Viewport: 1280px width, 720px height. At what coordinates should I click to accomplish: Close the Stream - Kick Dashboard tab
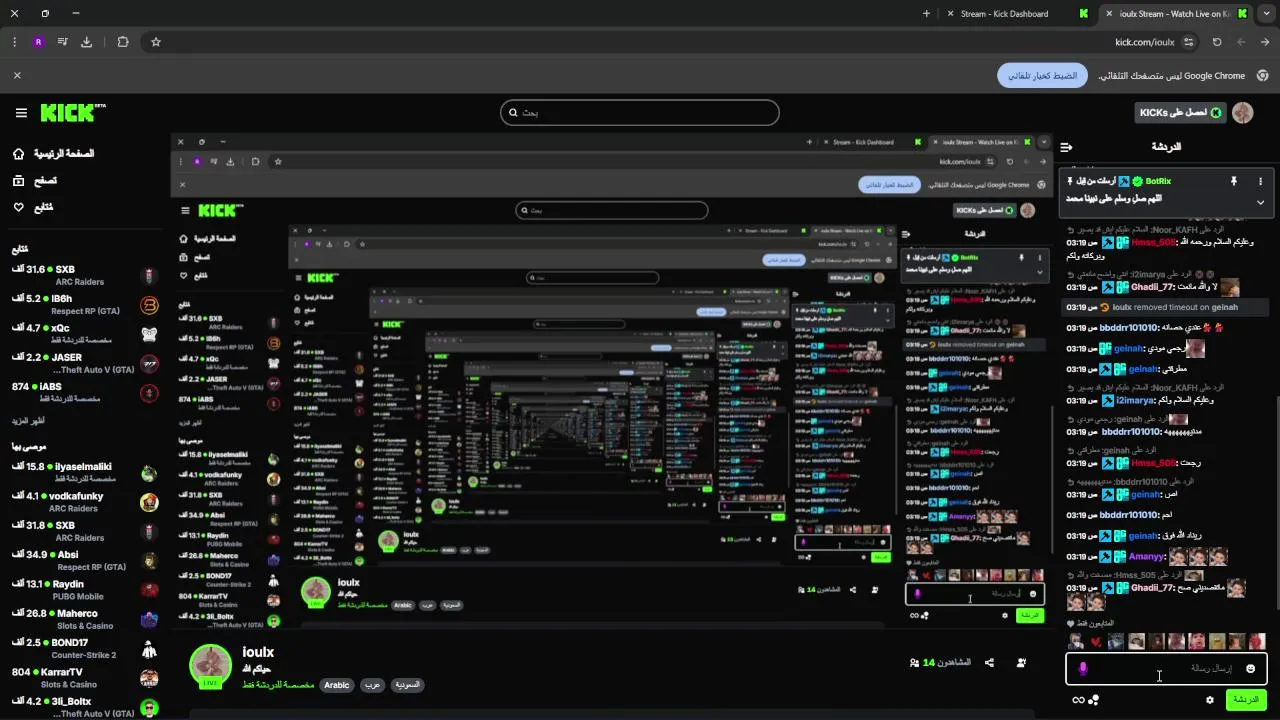click(x=950, y=14)
